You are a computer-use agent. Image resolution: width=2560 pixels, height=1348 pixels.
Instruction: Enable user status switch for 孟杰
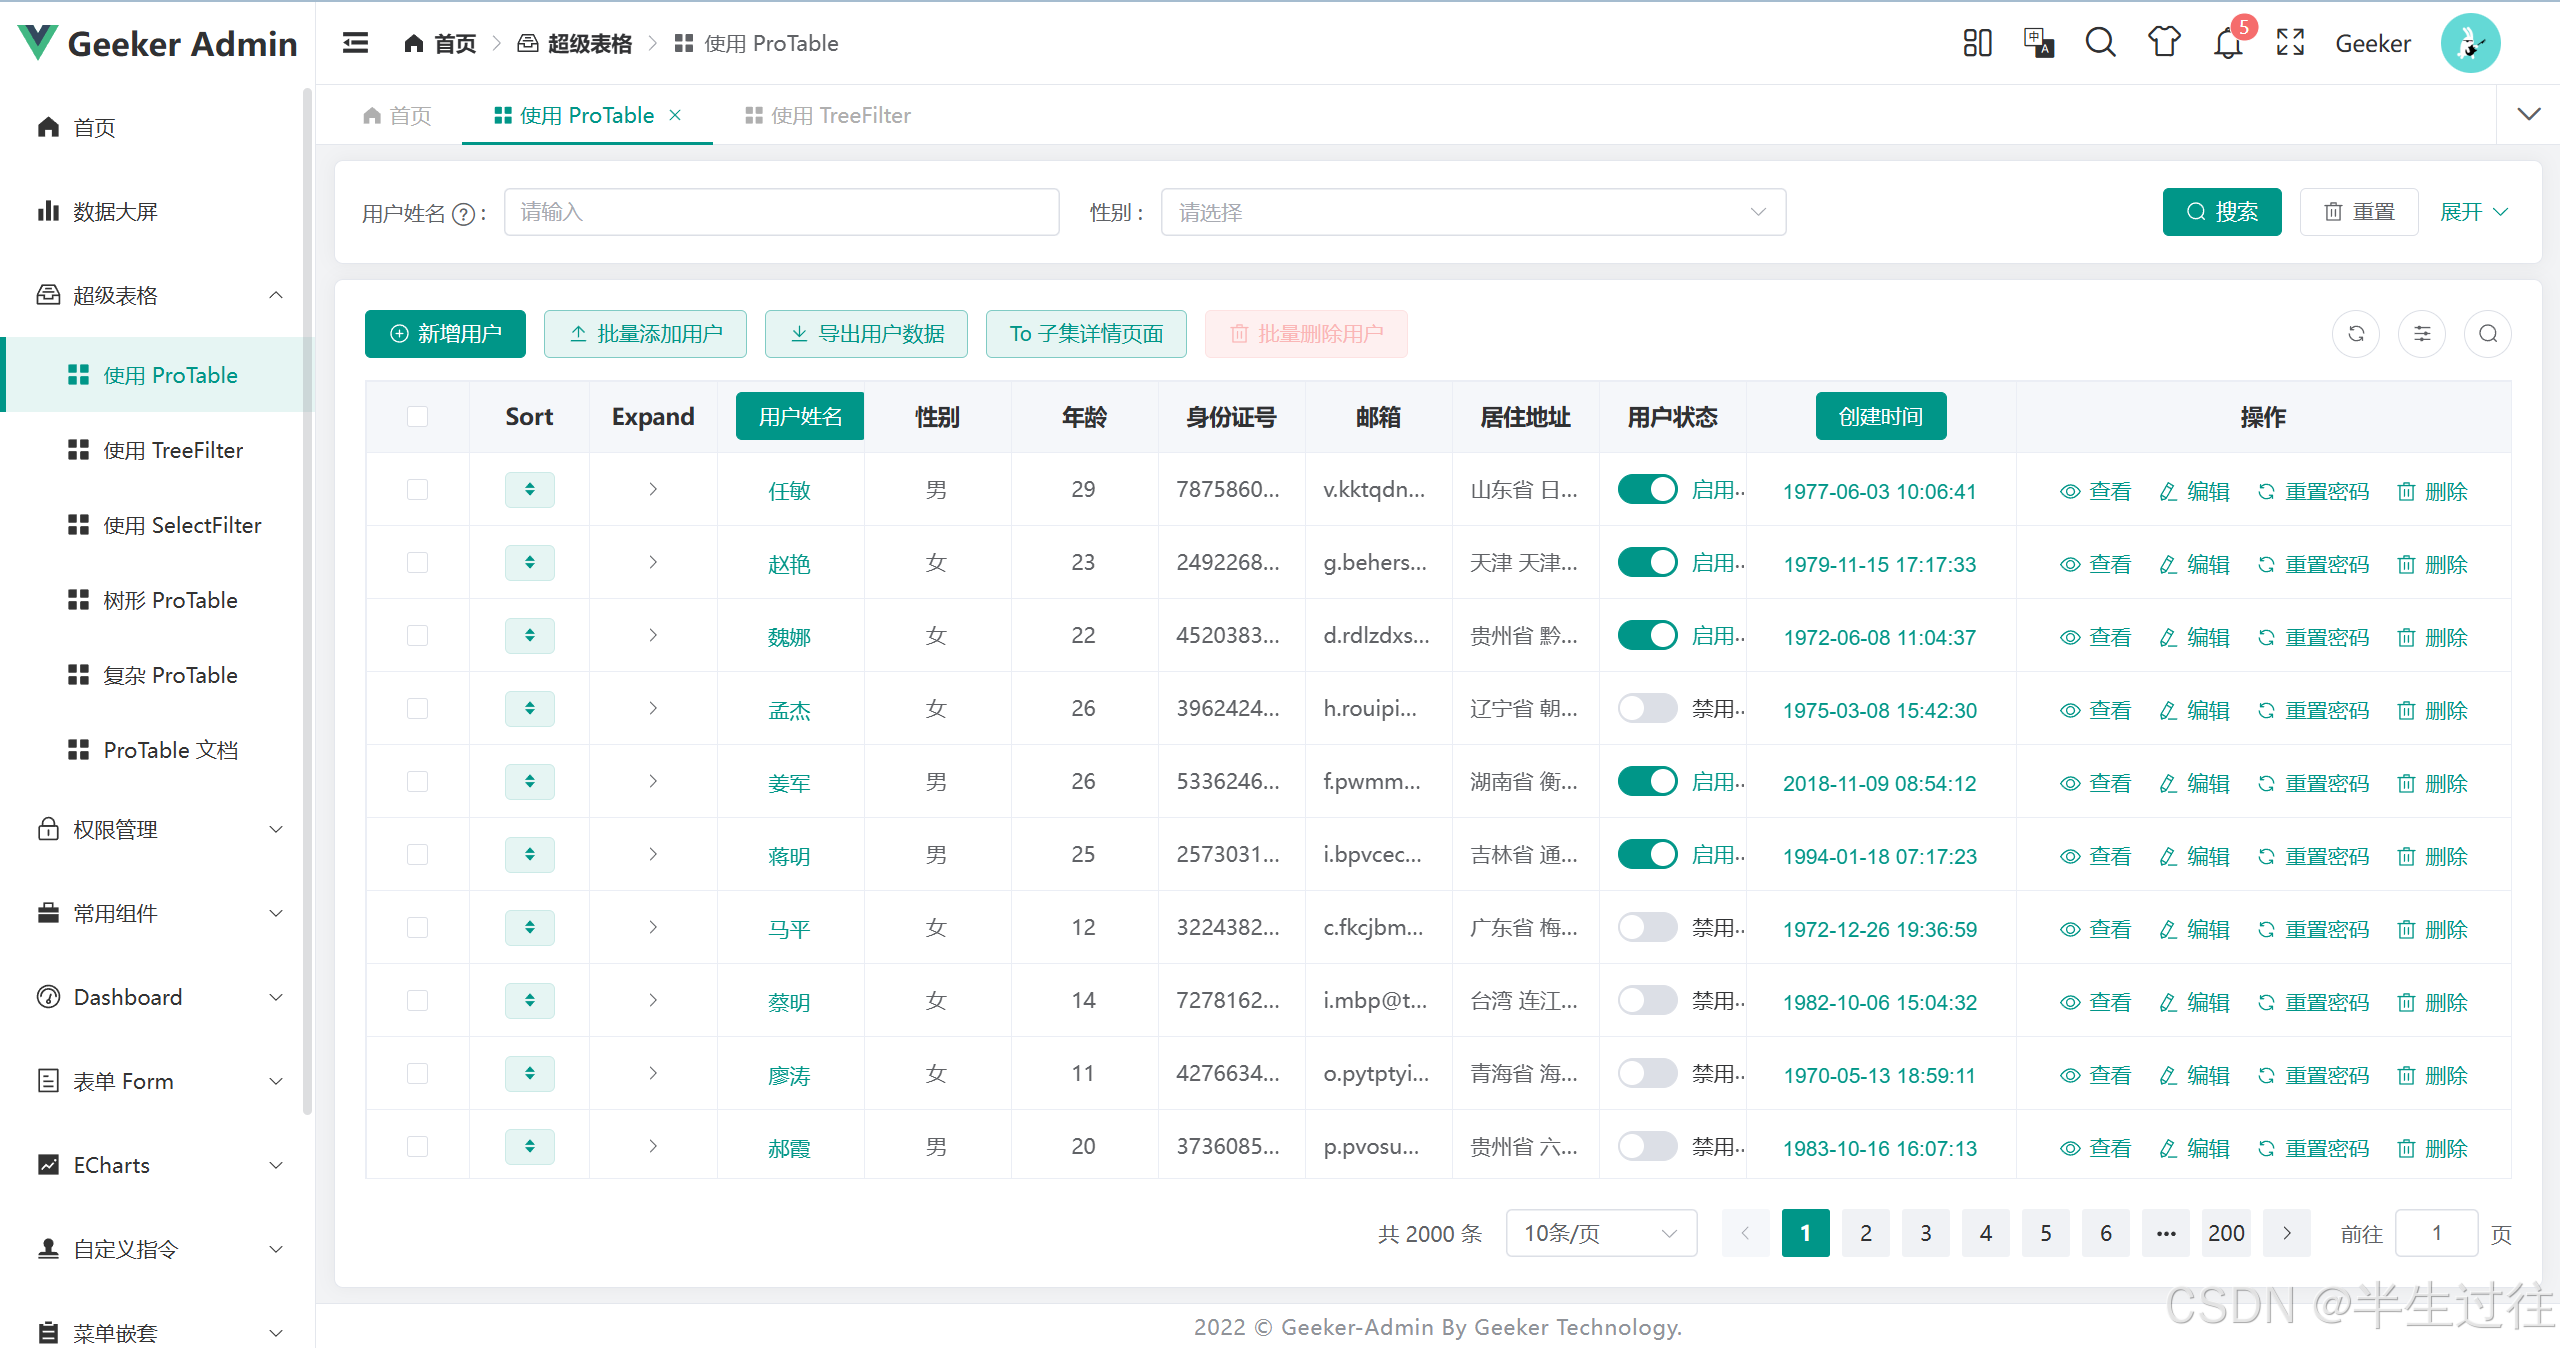click(x=1647, y=709)
